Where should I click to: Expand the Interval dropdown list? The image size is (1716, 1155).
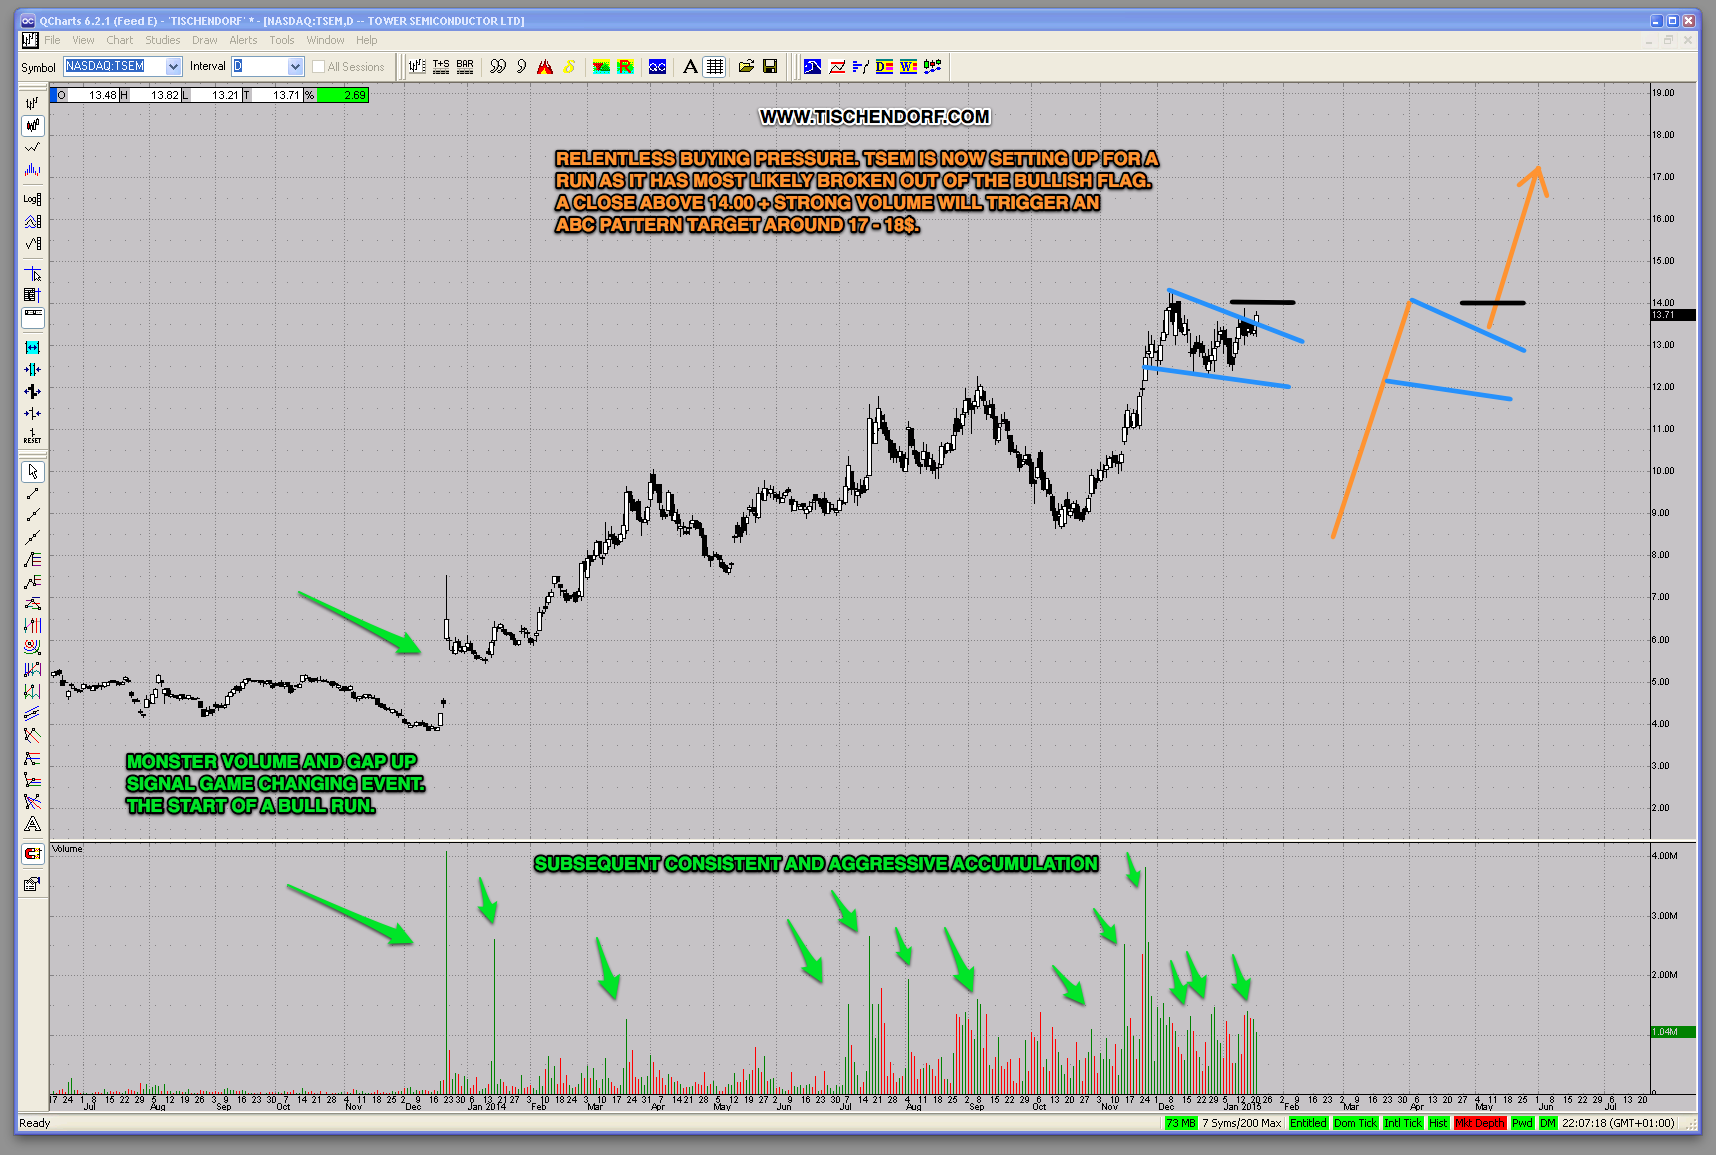pos(295,67)
